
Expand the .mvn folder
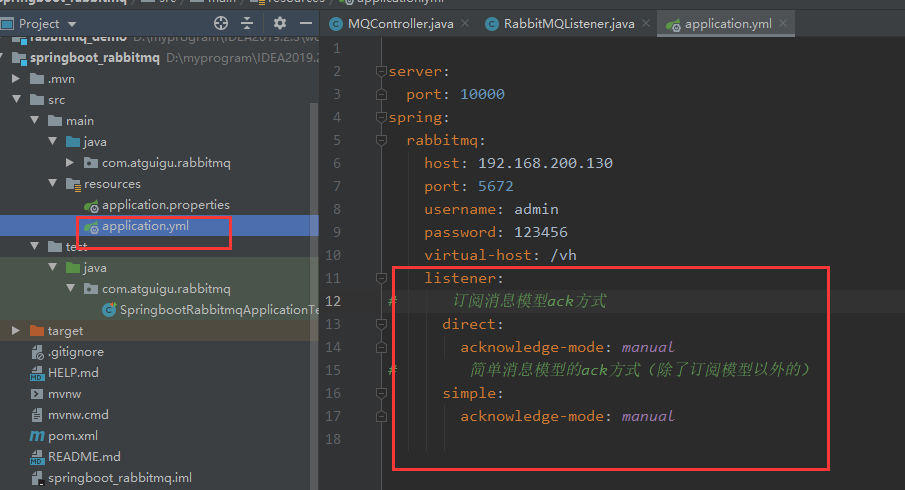16,78
